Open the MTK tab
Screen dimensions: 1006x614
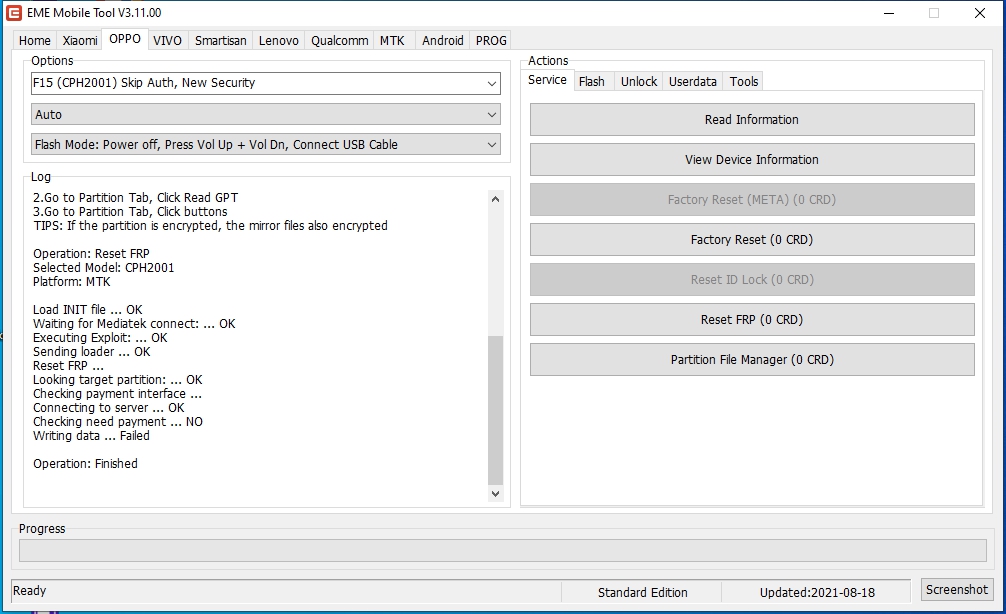point(392,40)
